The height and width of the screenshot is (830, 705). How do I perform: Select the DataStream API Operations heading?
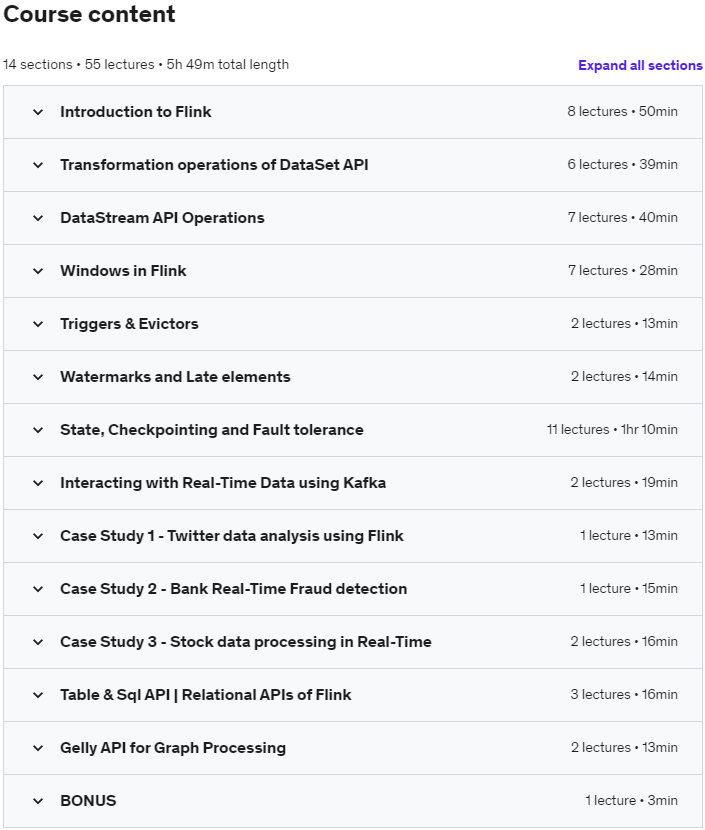coord(162,218)
